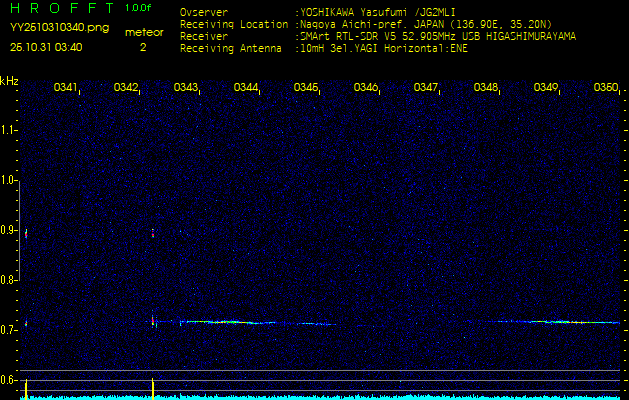Click the 0341 time marker

click(x=65, y=88)
